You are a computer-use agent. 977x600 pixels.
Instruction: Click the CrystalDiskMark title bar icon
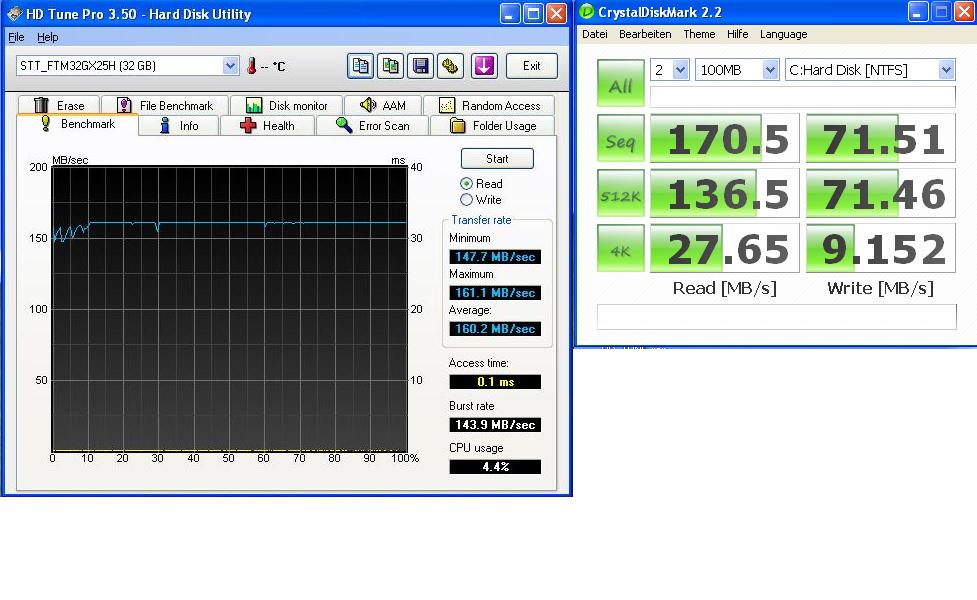tap(586, 12)
